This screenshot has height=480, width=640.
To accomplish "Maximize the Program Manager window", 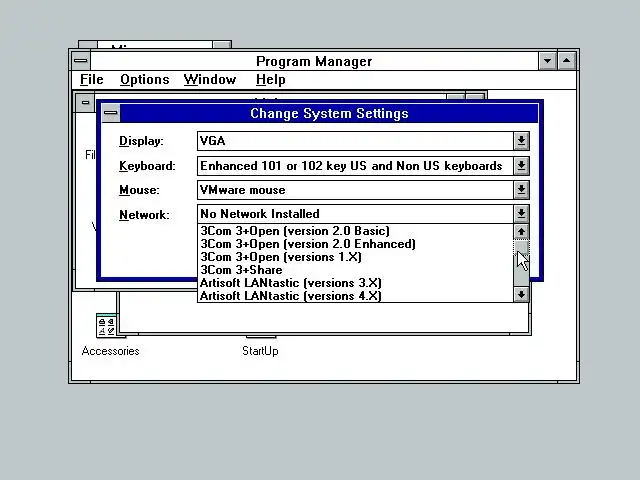I will [x=567, y=61].
